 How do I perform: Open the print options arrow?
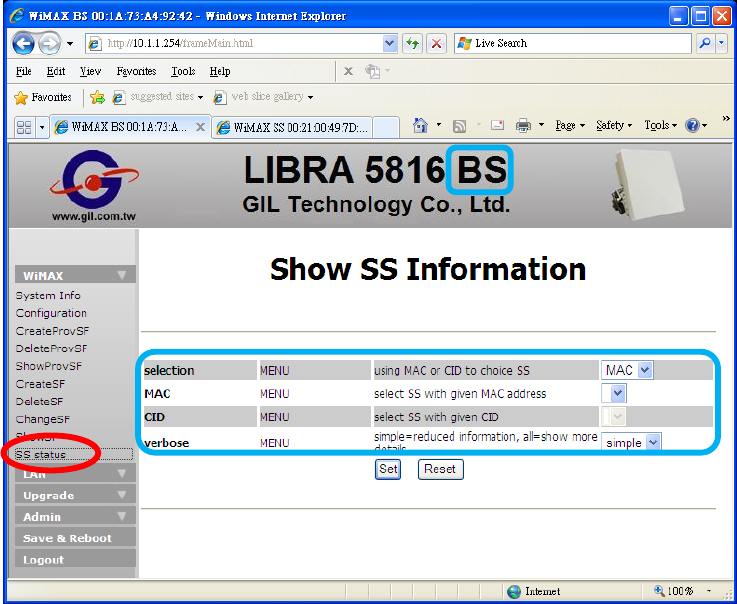coord(541,125)
